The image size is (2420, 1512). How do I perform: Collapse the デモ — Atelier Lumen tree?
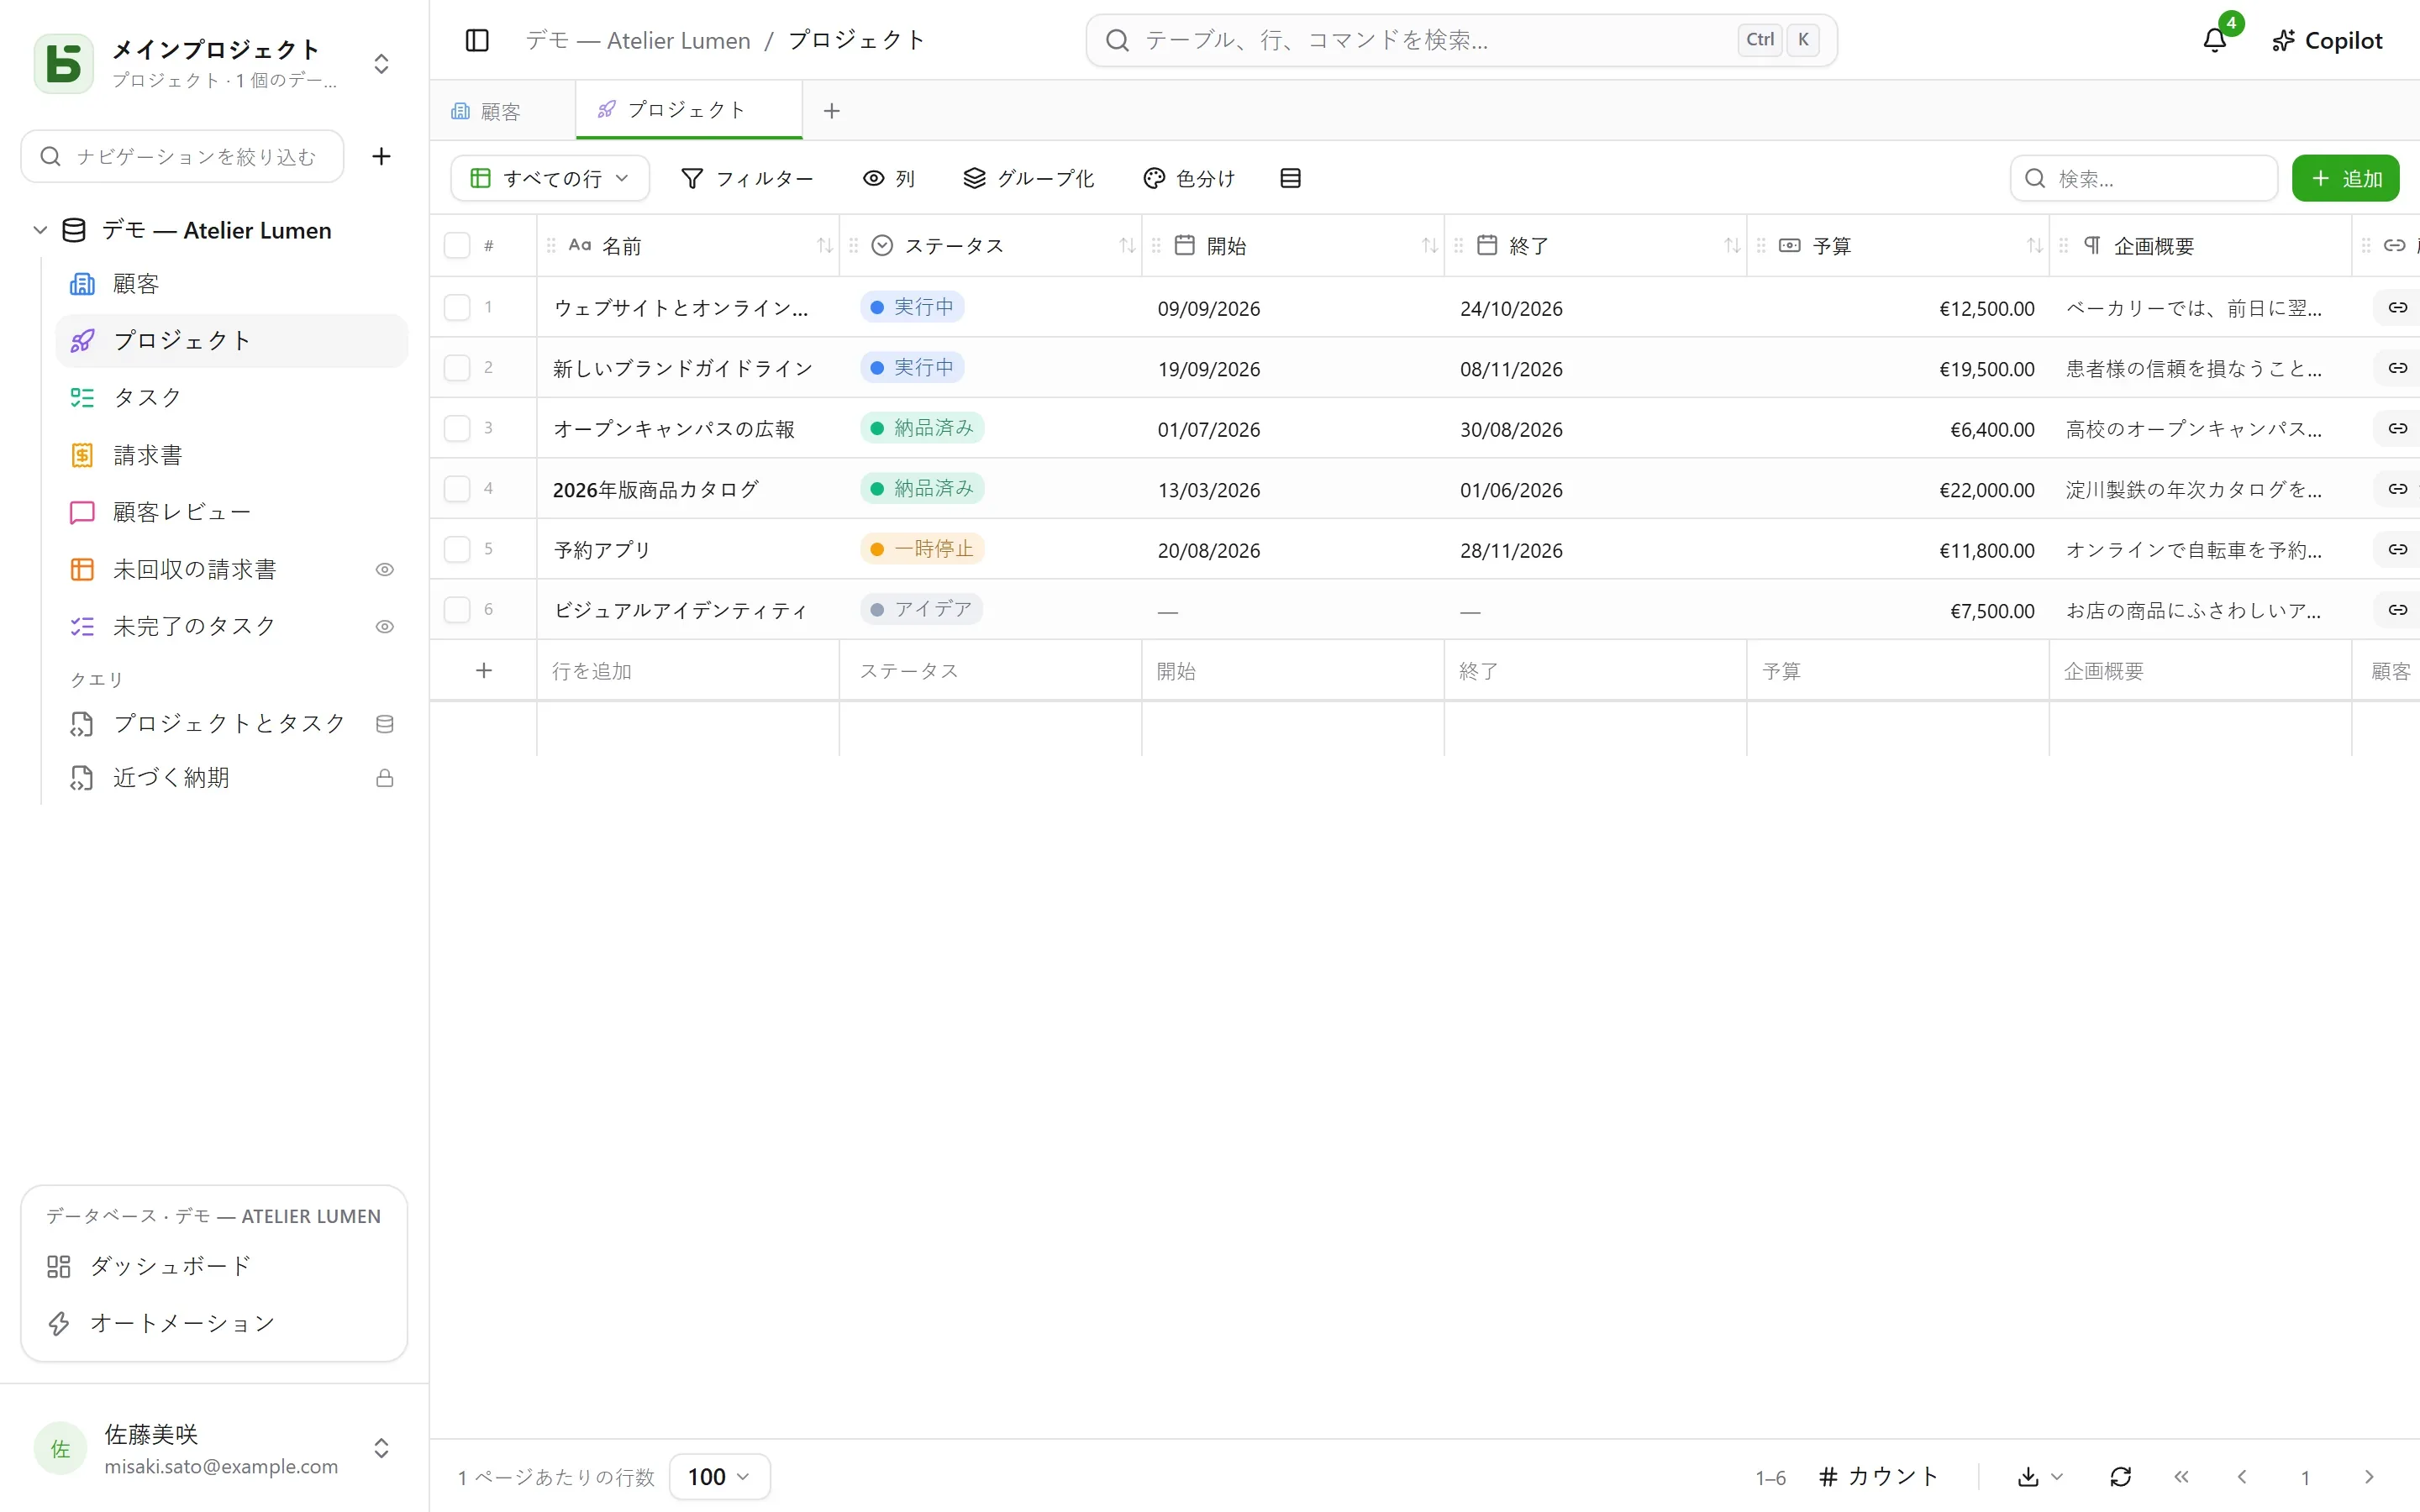tap(40, 230)
